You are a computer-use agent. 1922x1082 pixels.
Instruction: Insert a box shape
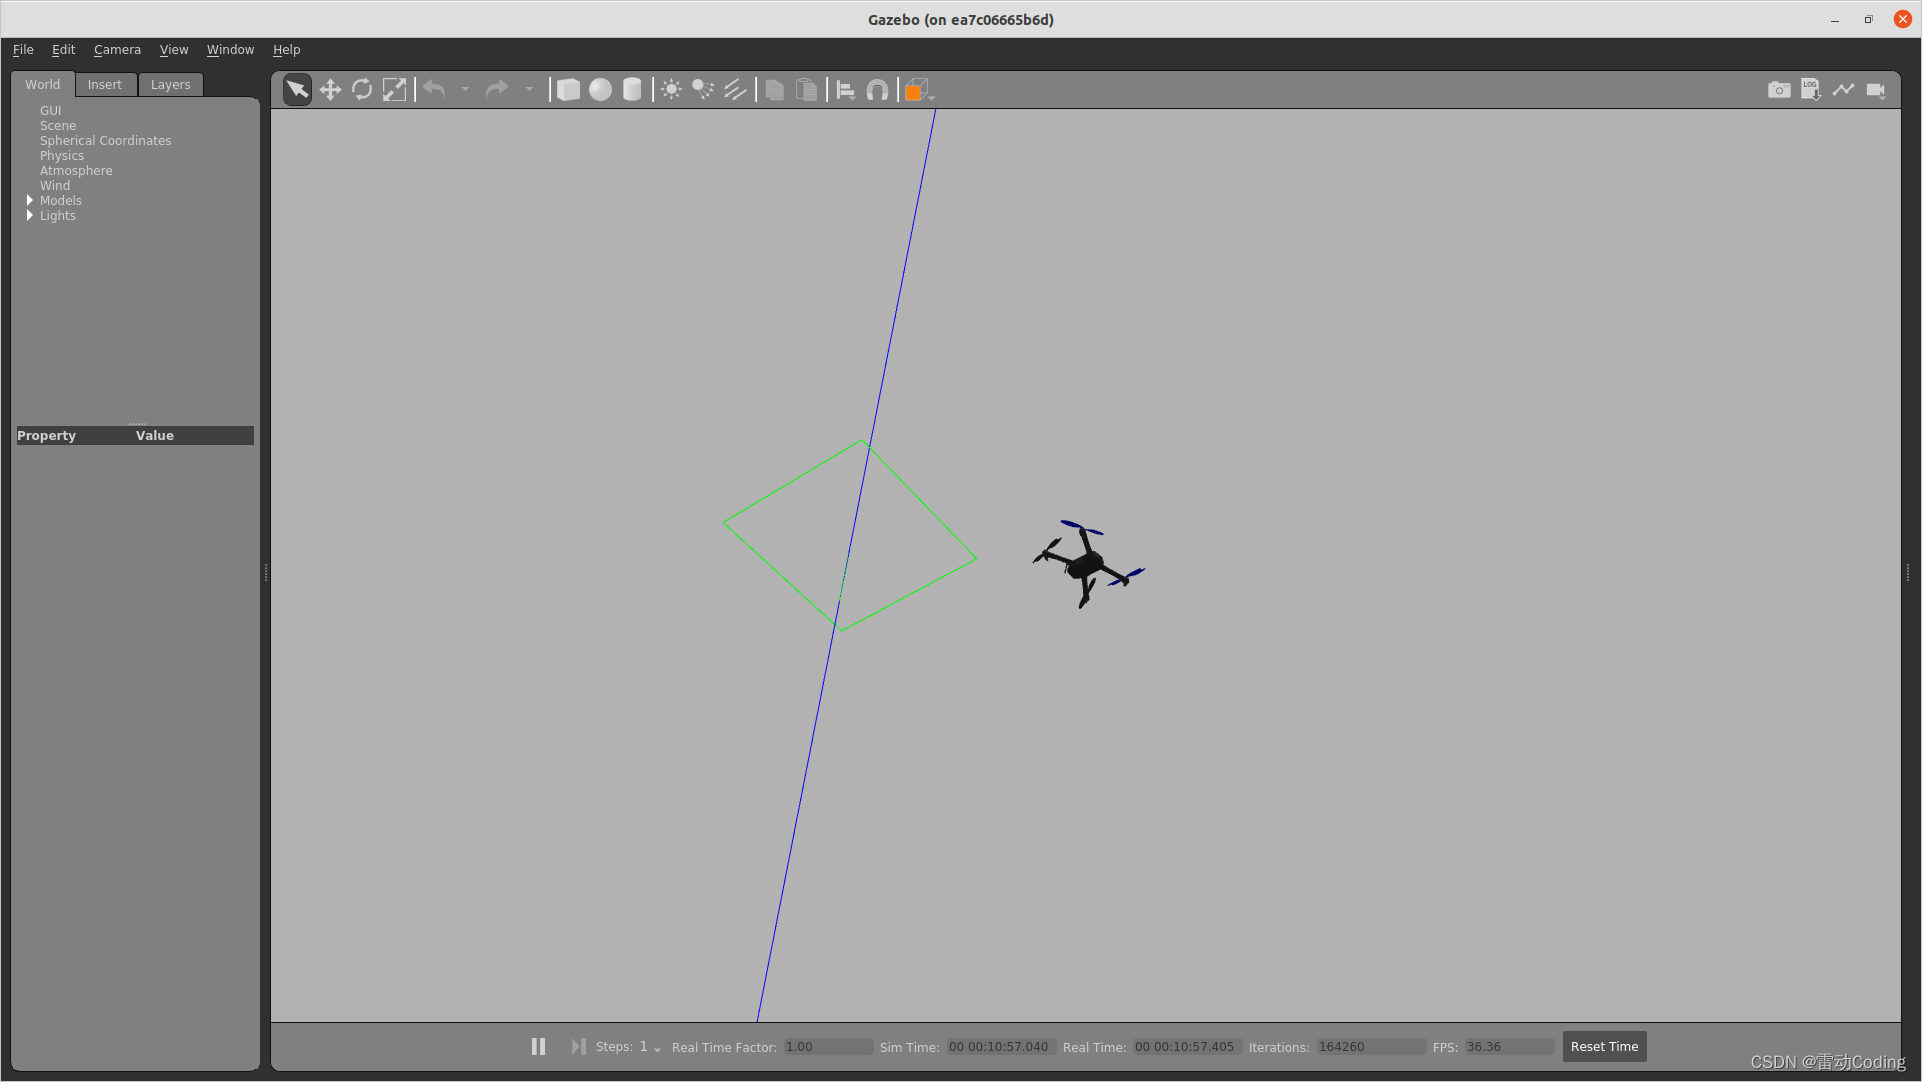(568, 90)
